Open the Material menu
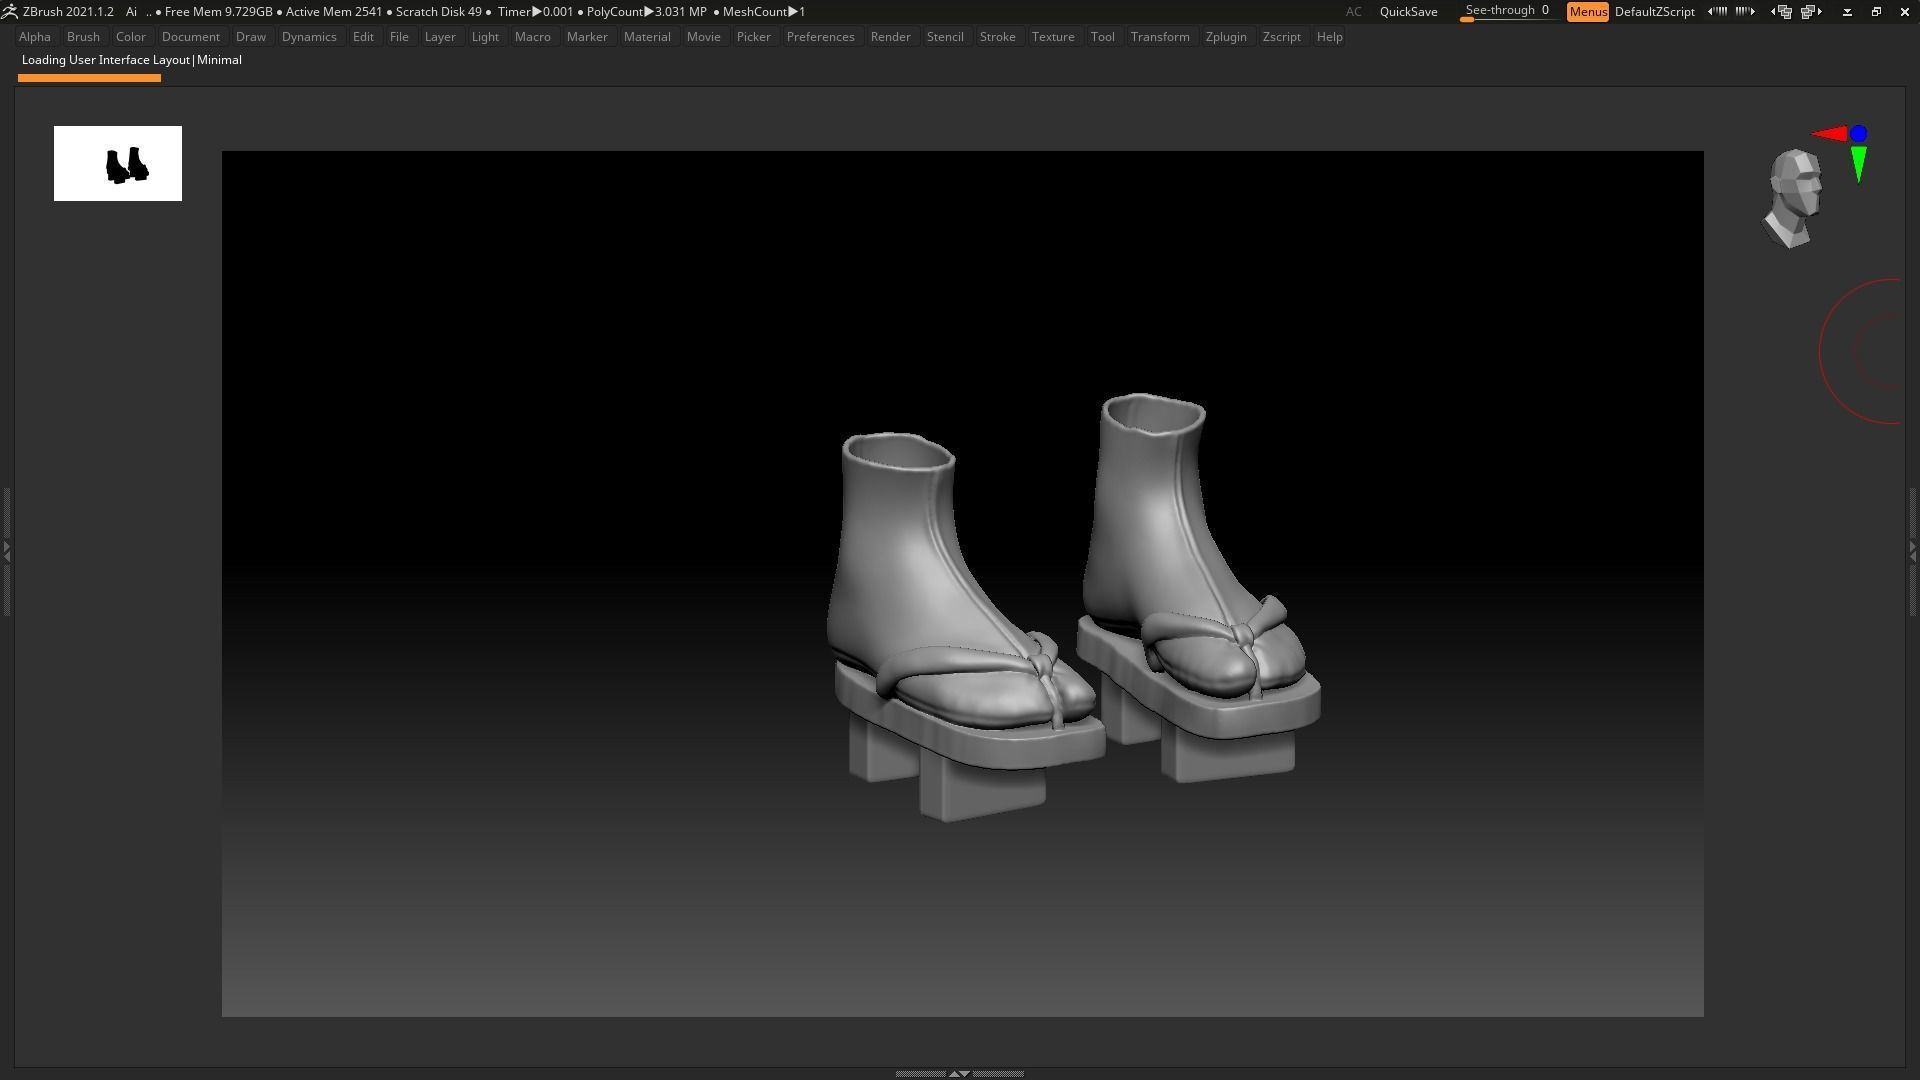The width and height of the screenshot is (1920, 1080). 647,37
